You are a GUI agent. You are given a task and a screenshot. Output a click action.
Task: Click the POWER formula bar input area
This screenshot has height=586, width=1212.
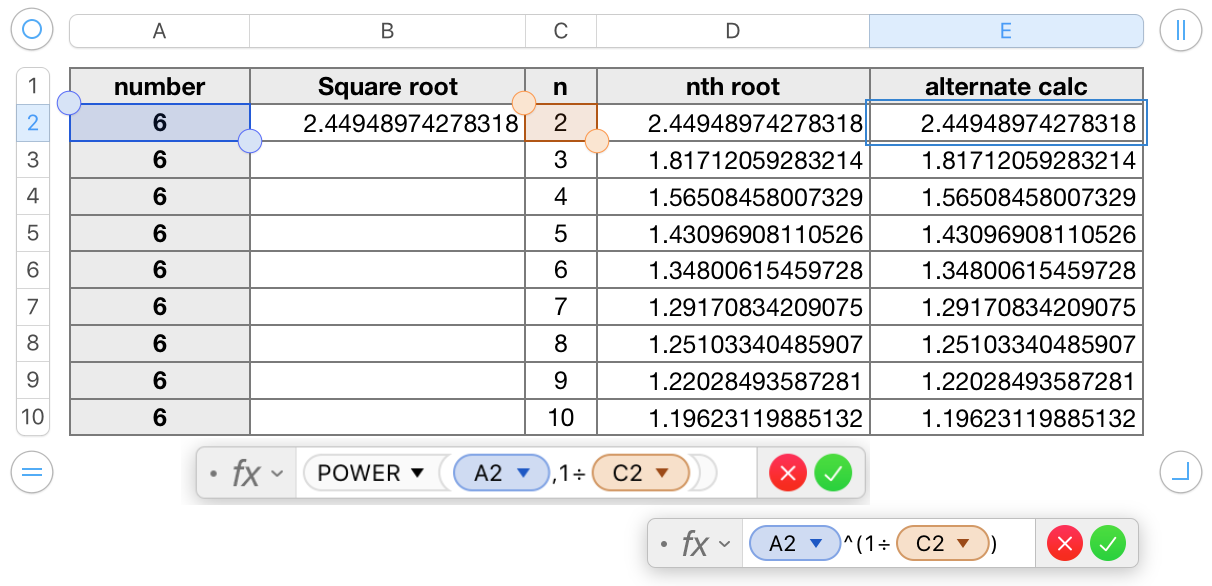[525, 473]
